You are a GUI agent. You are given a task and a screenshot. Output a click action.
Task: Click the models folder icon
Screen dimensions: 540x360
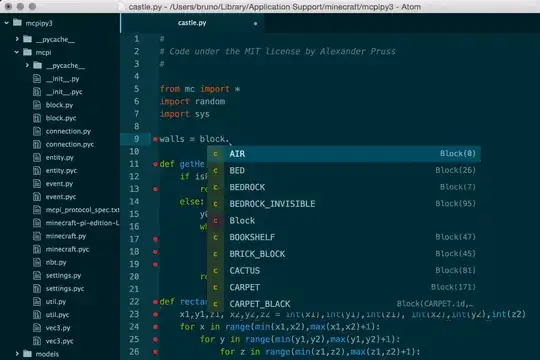point(28,354)
